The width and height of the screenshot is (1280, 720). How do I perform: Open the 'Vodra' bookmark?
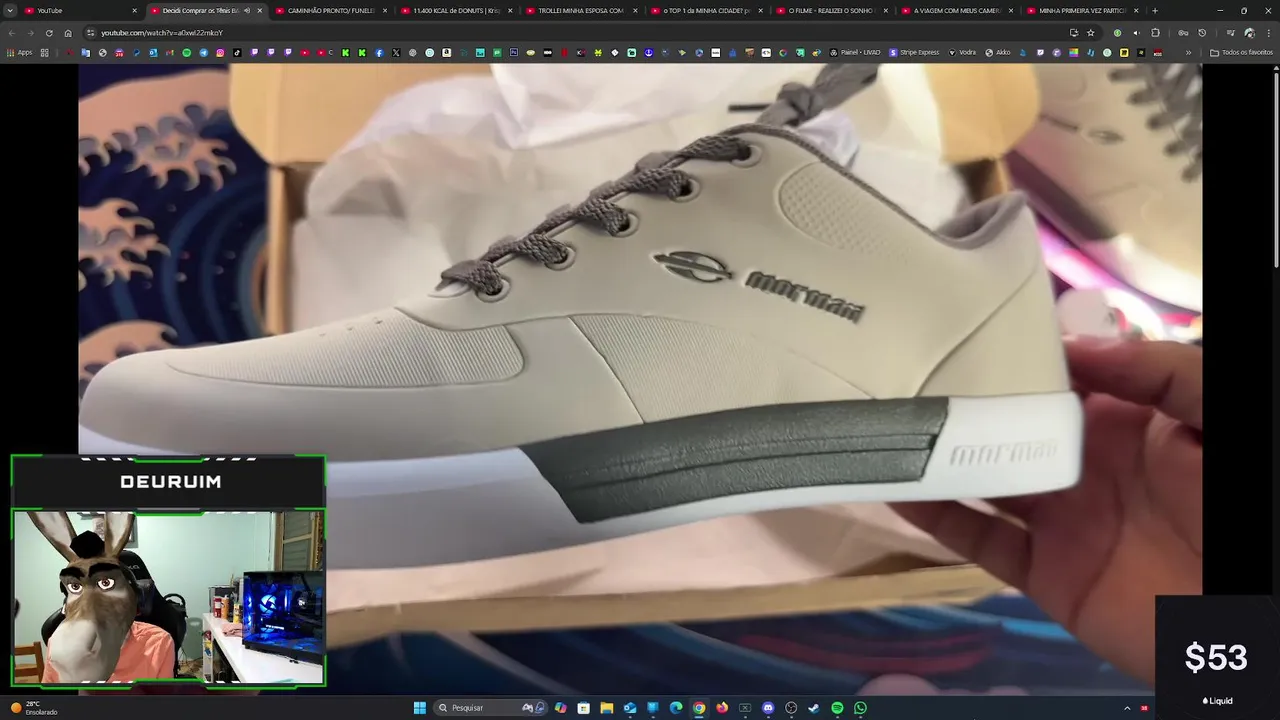(962, 52)
